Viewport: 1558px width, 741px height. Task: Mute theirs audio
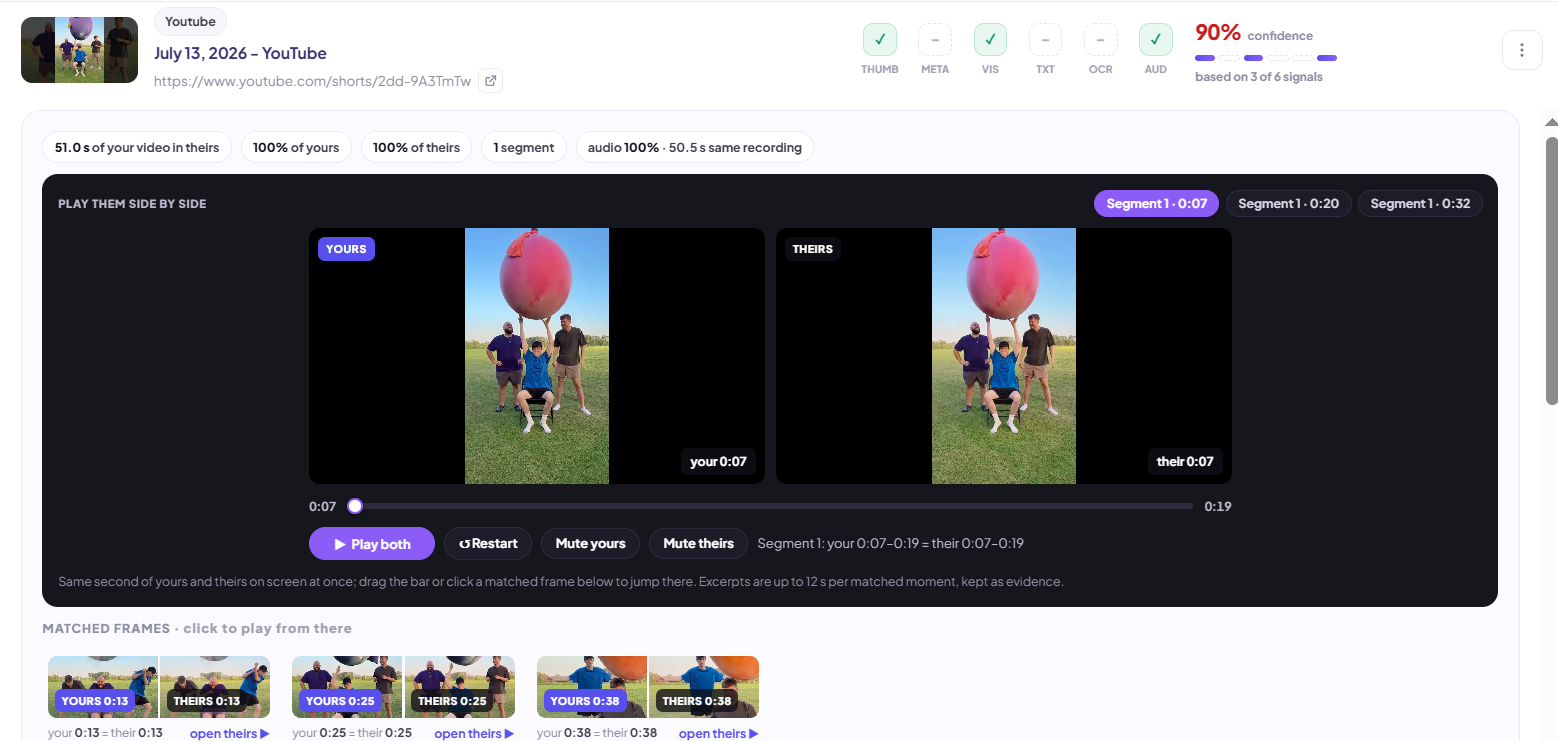tap(699, 544)
